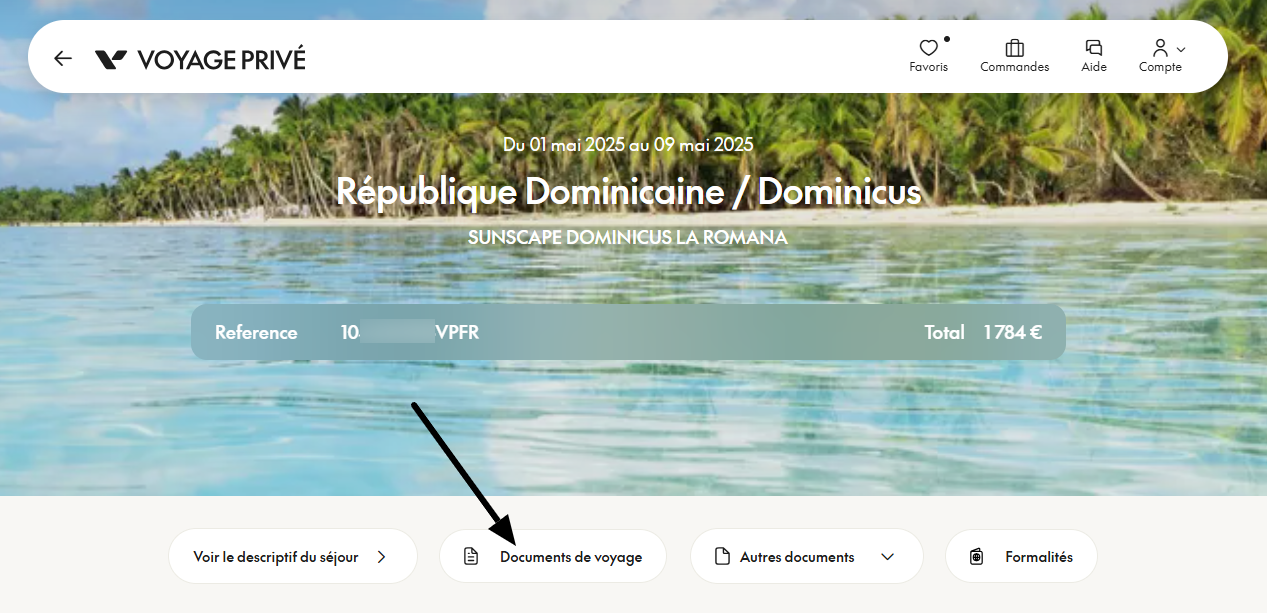Open Formalités button
1267x613 pixels.
click(1021, 556)
